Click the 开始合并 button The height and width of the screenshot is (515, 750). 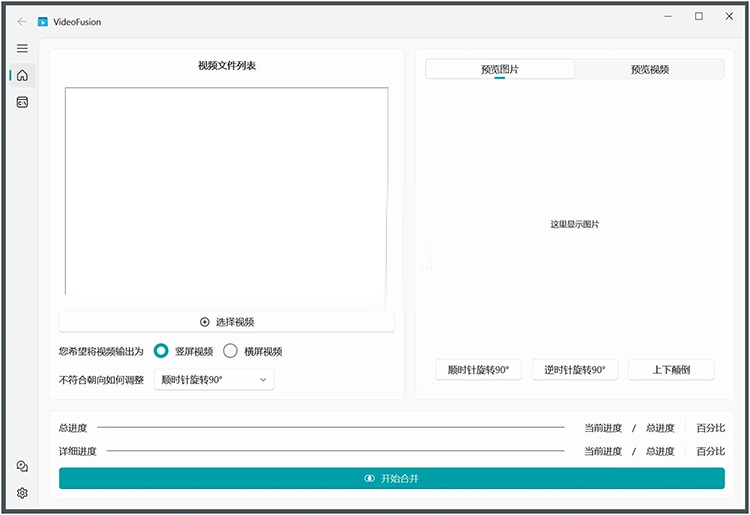(392, 479)
